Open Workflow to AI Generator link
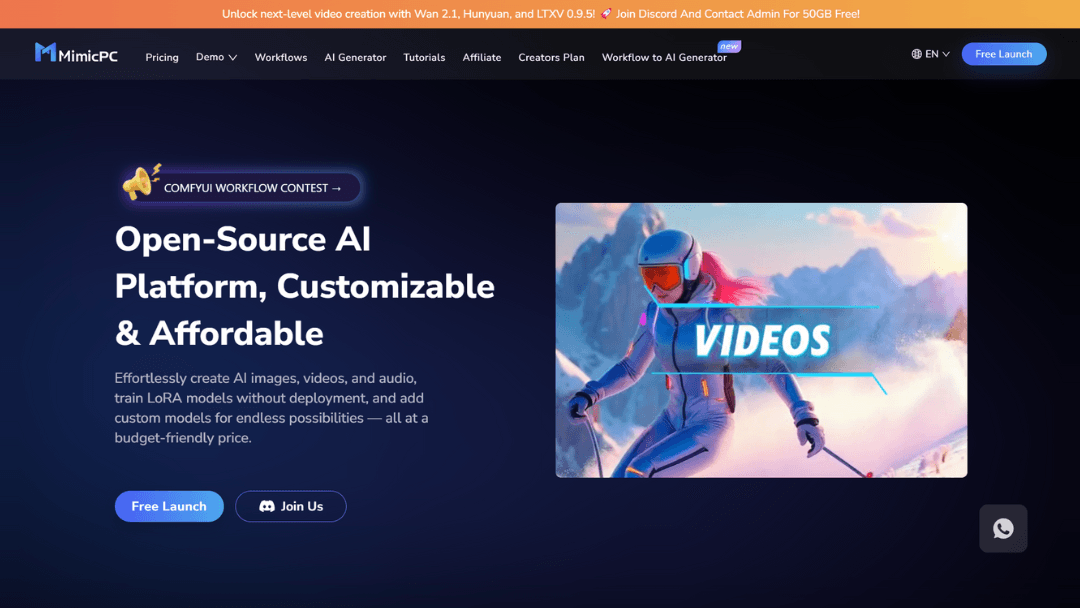 point(664,57)
